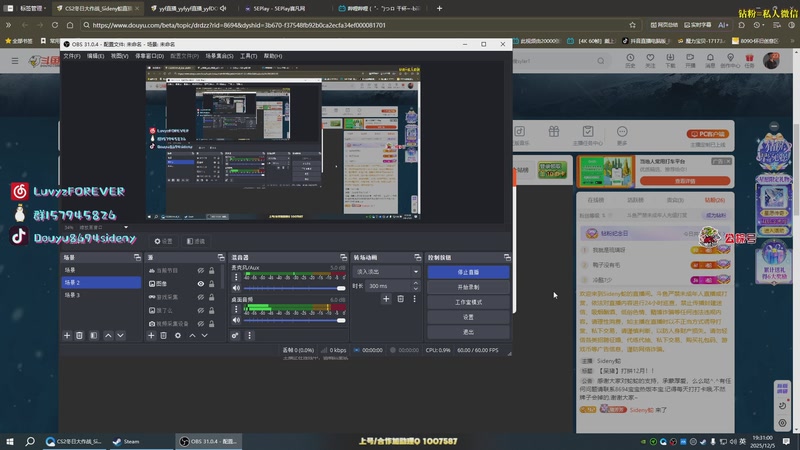Undock the audio mixer panel via float icon
800x450 pixels.
click(x=343, y=258)
